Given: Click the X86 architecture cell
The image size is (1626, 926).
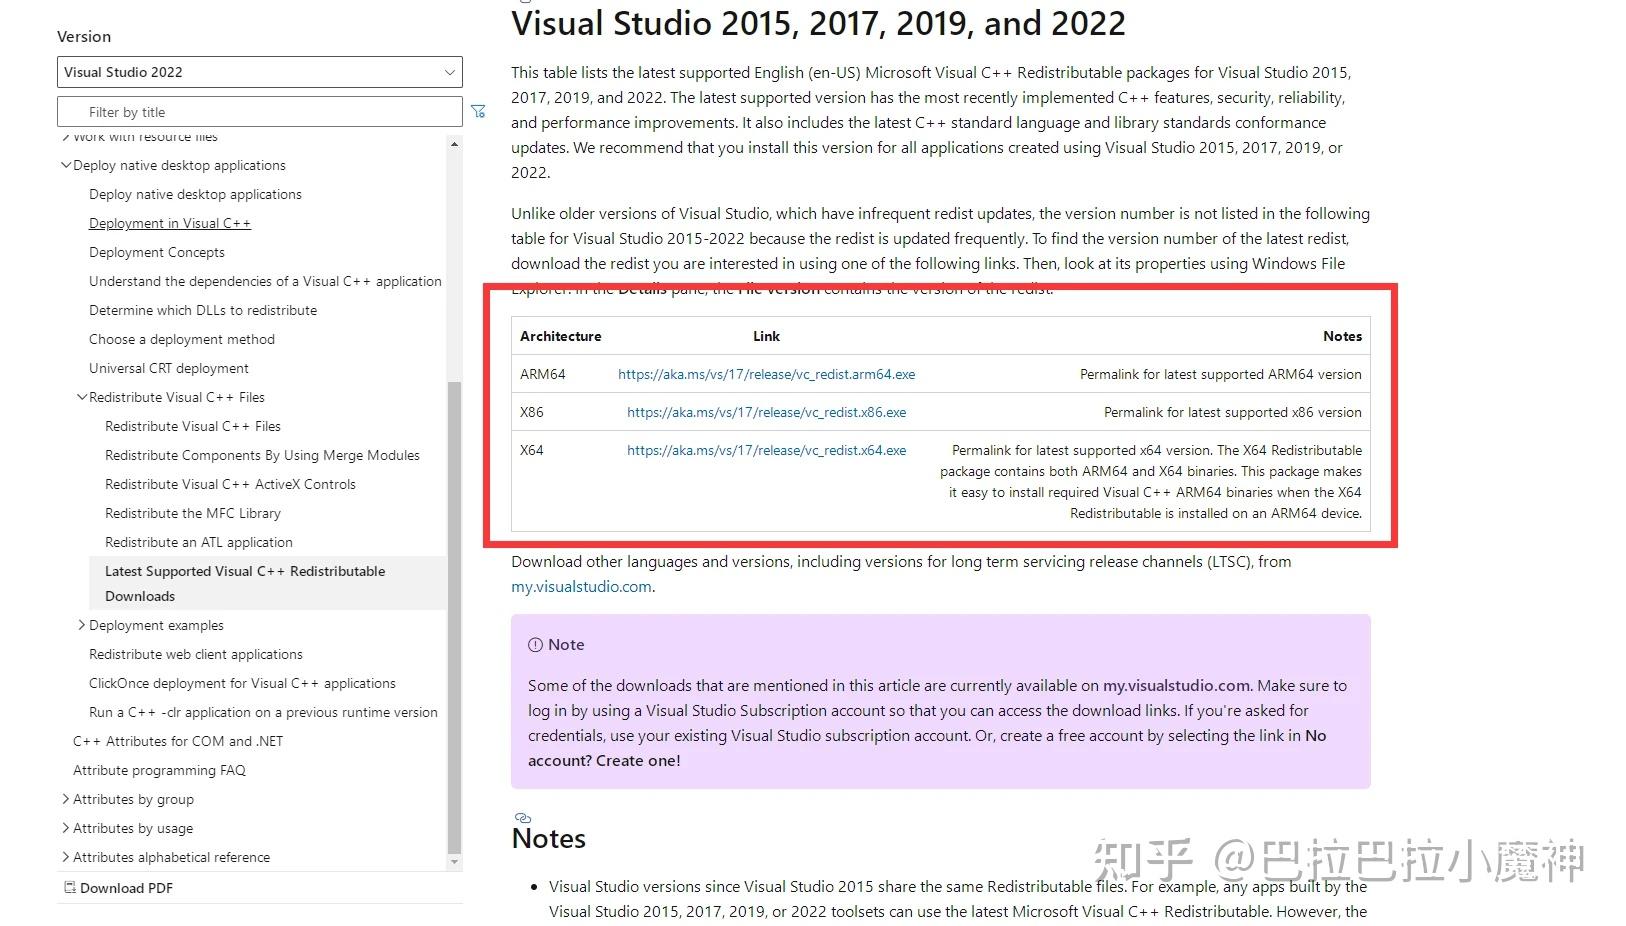Looking at the screenshot, I should click(x=532, y=412).
